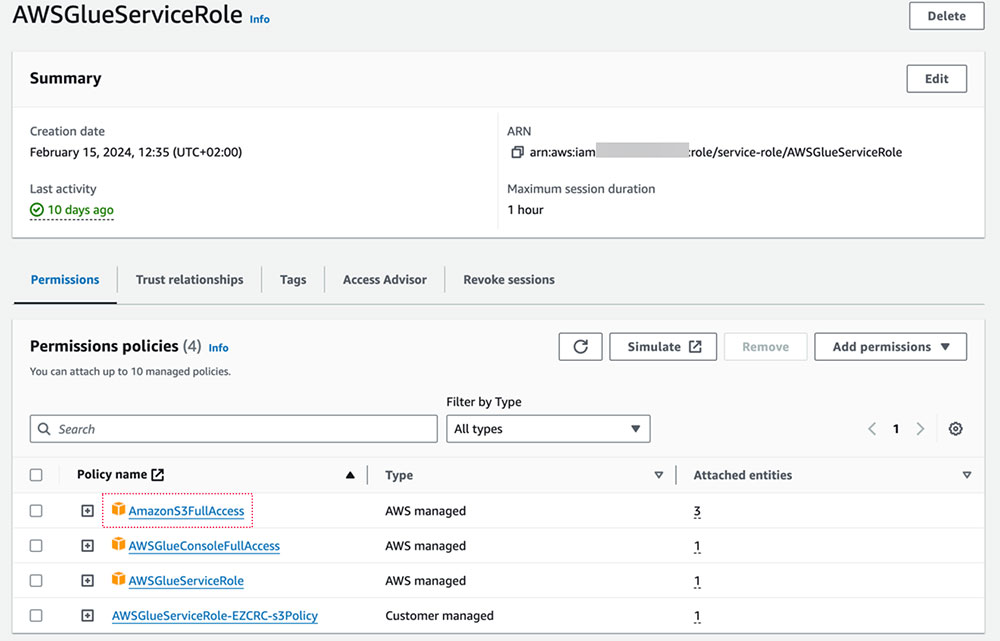The height and width of the screenshot is (641, 1000).
Task: Click attached entities count for AWSGlueServiceRole policy
Action: coord(697,581)
